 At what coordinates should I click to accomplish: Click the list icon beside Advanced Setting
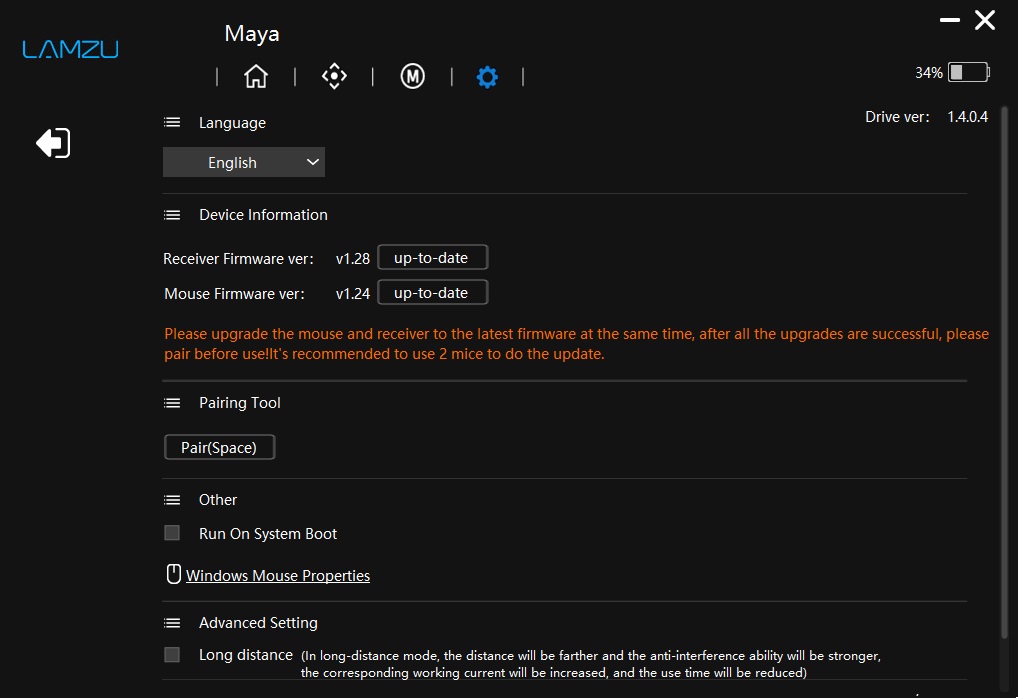(x=172, y=623)
